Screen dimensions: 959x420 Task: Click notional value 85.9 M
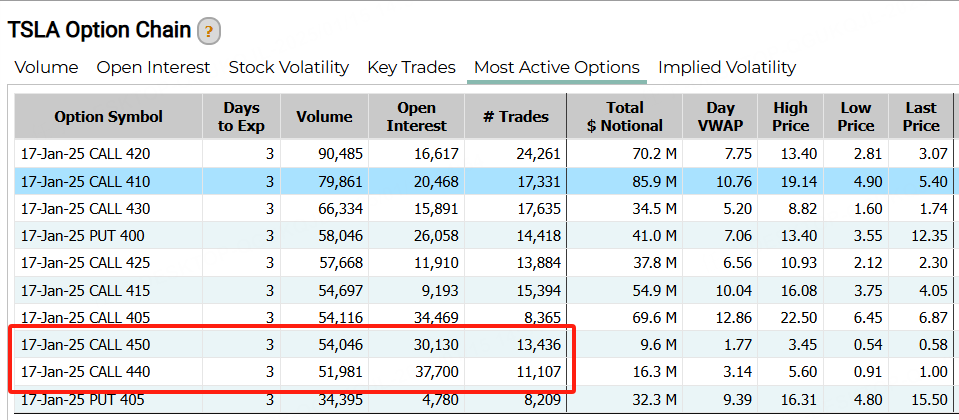pyautogui.click(x=652, y=182)
